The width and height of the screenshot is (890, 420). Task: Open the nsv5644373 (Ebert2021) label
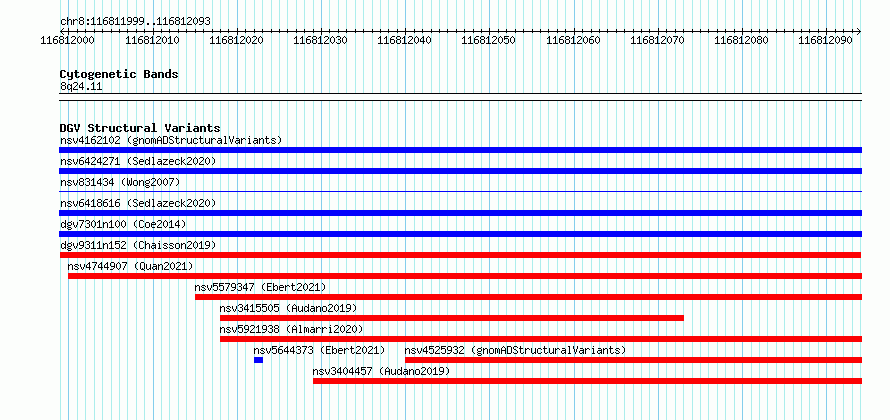(319, 350)
